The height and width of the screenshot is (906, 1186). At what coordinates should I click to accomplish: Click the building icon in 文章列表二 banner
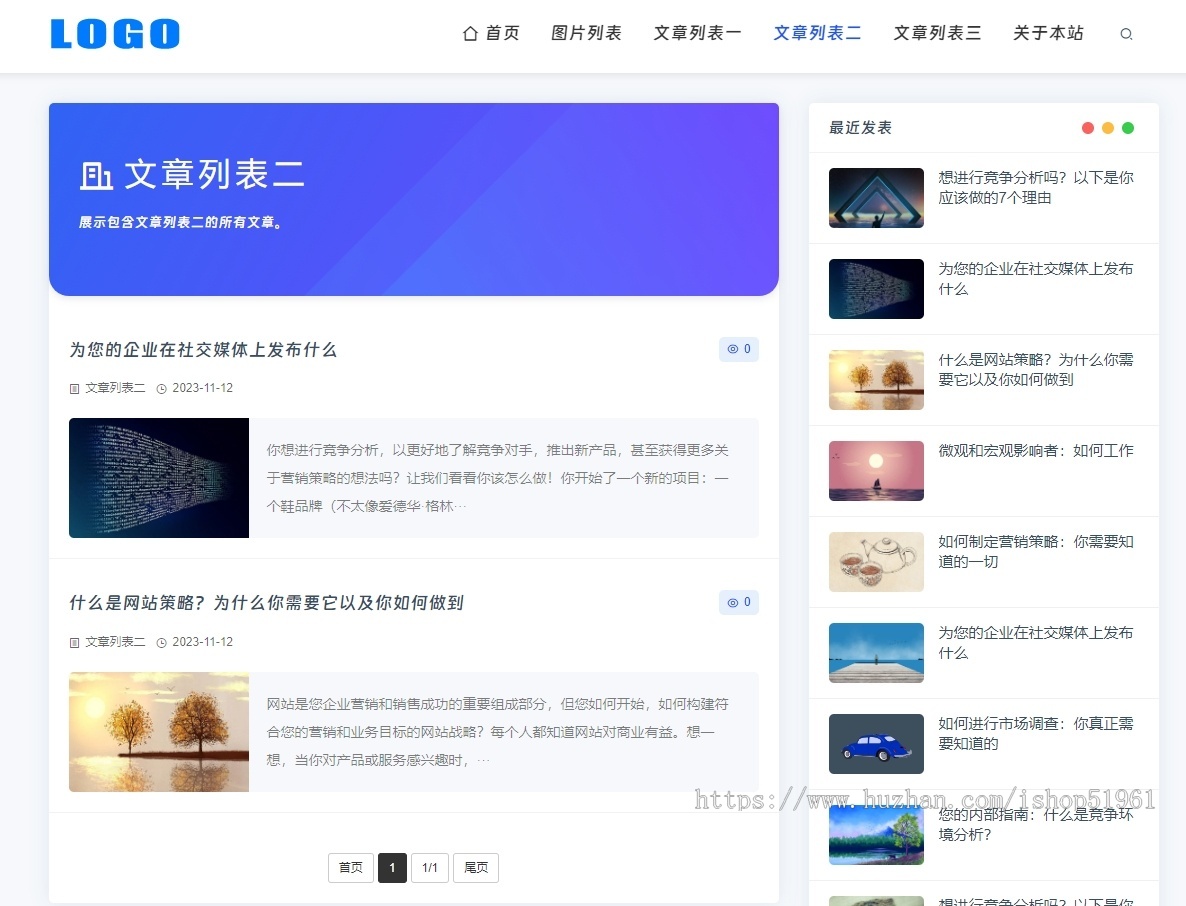96,175
